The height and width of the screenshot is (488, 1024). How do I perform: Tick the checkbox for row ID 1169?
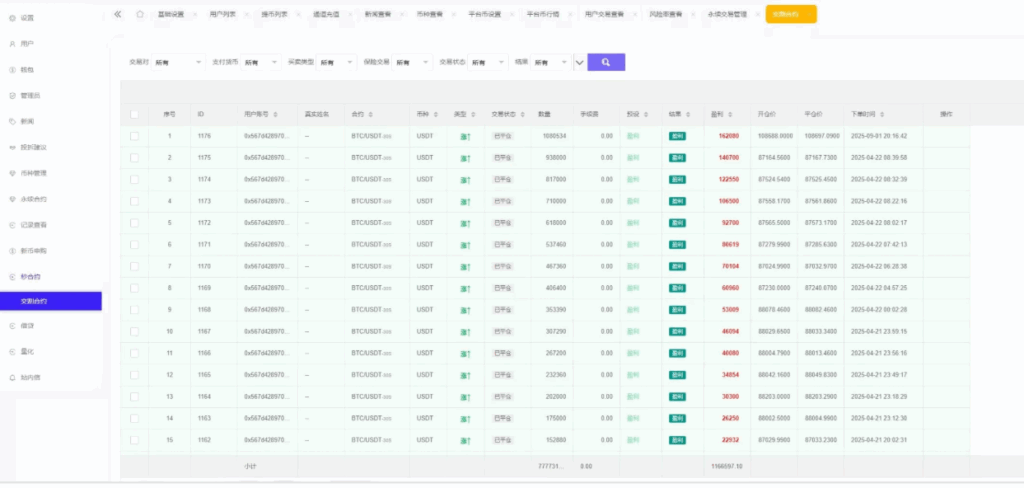point(134,288)
